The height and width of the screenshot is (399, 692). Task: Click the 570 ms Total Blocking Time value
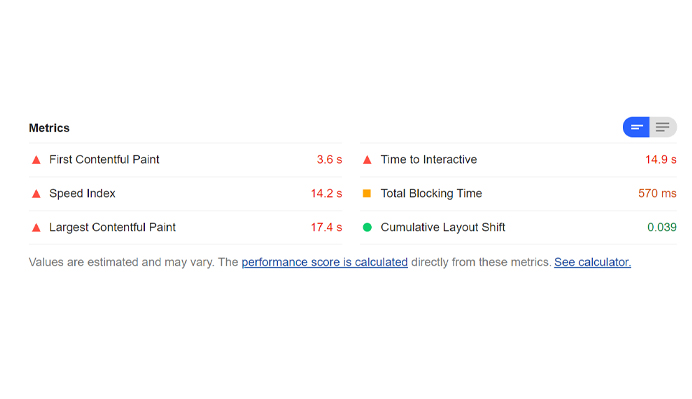[657, 193]
